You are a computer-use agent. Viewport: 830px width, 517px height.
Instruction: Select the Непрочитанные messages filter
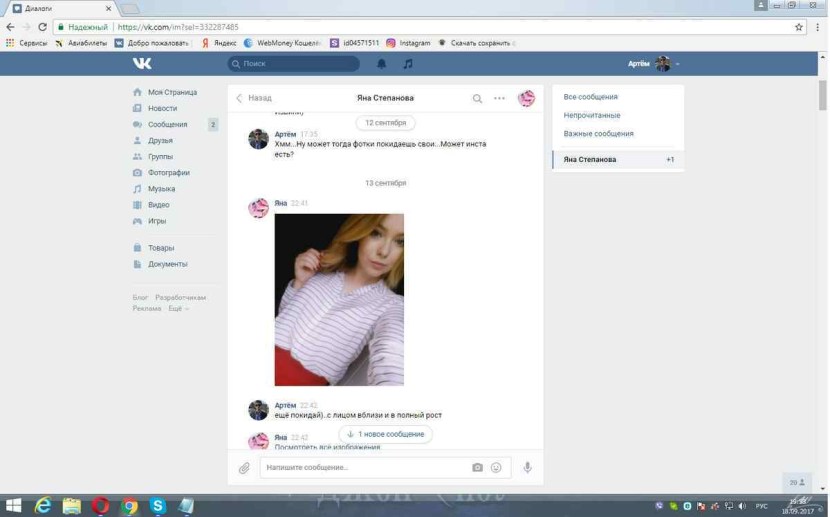591,115
